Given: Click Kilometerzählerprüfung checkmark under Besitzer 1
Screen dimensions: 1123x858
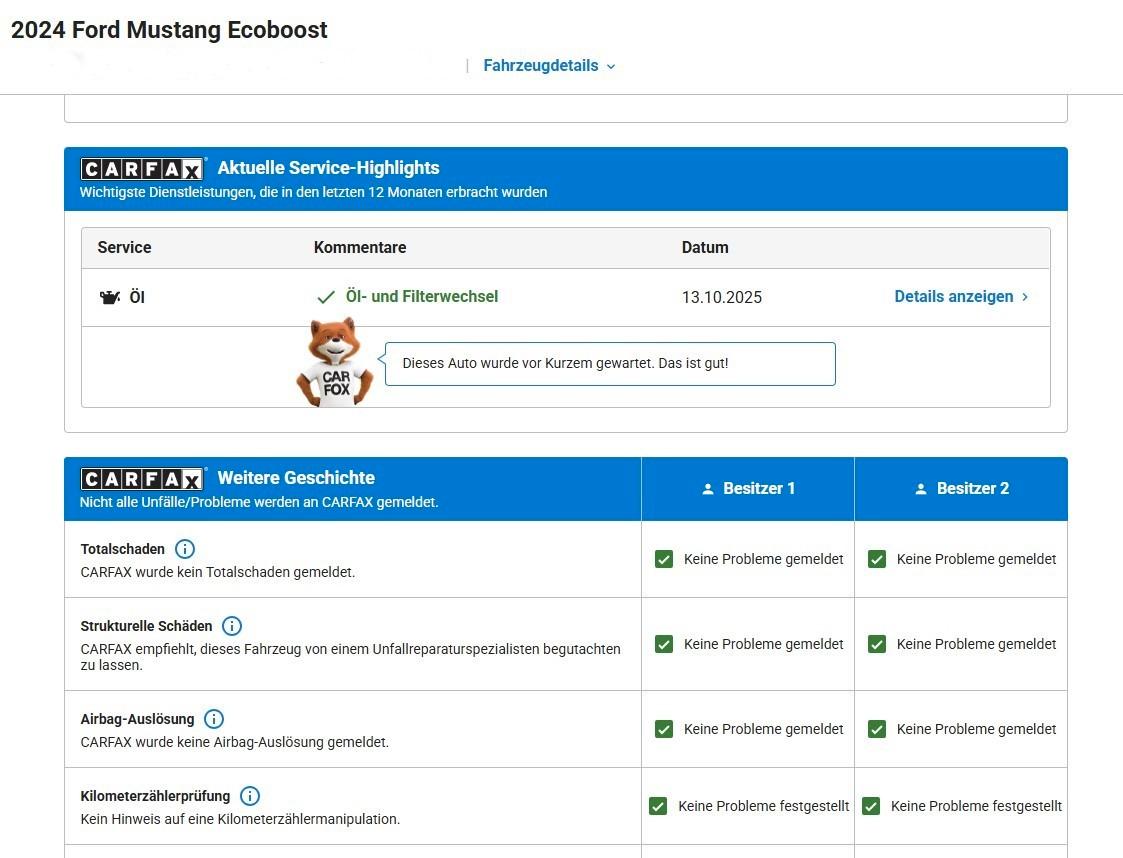Looking at the screenshot, I should tap(658, 806).
